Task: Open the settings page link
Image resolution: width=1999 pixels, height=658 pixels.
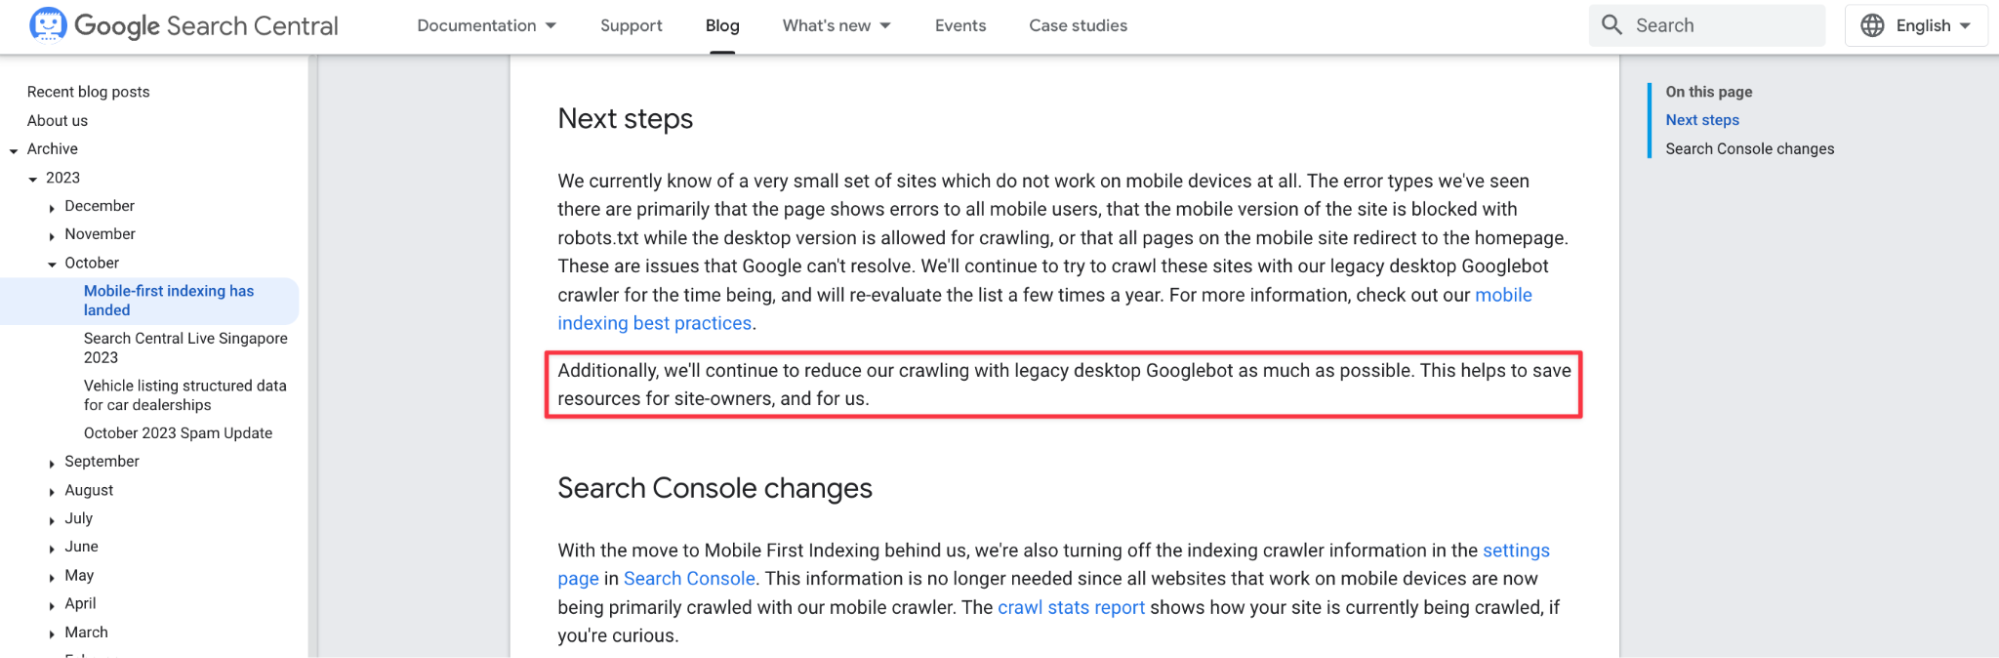Action: pos(1516,550)
